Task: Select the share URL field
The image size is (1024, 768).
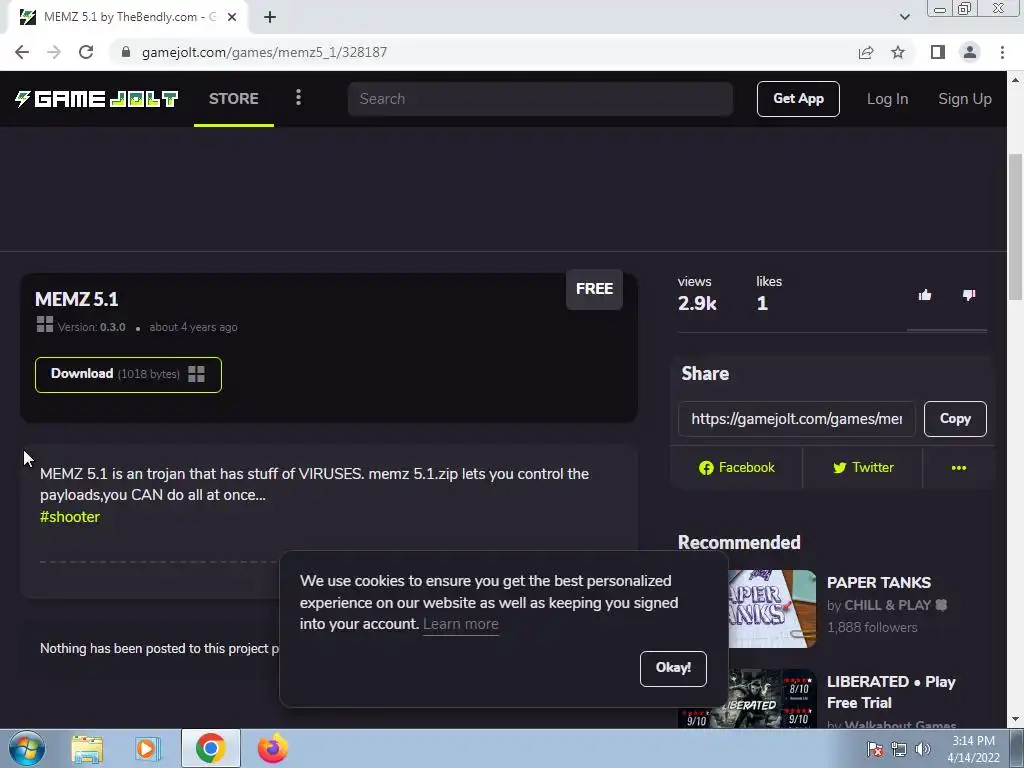Action: click(x=797, y=419)
